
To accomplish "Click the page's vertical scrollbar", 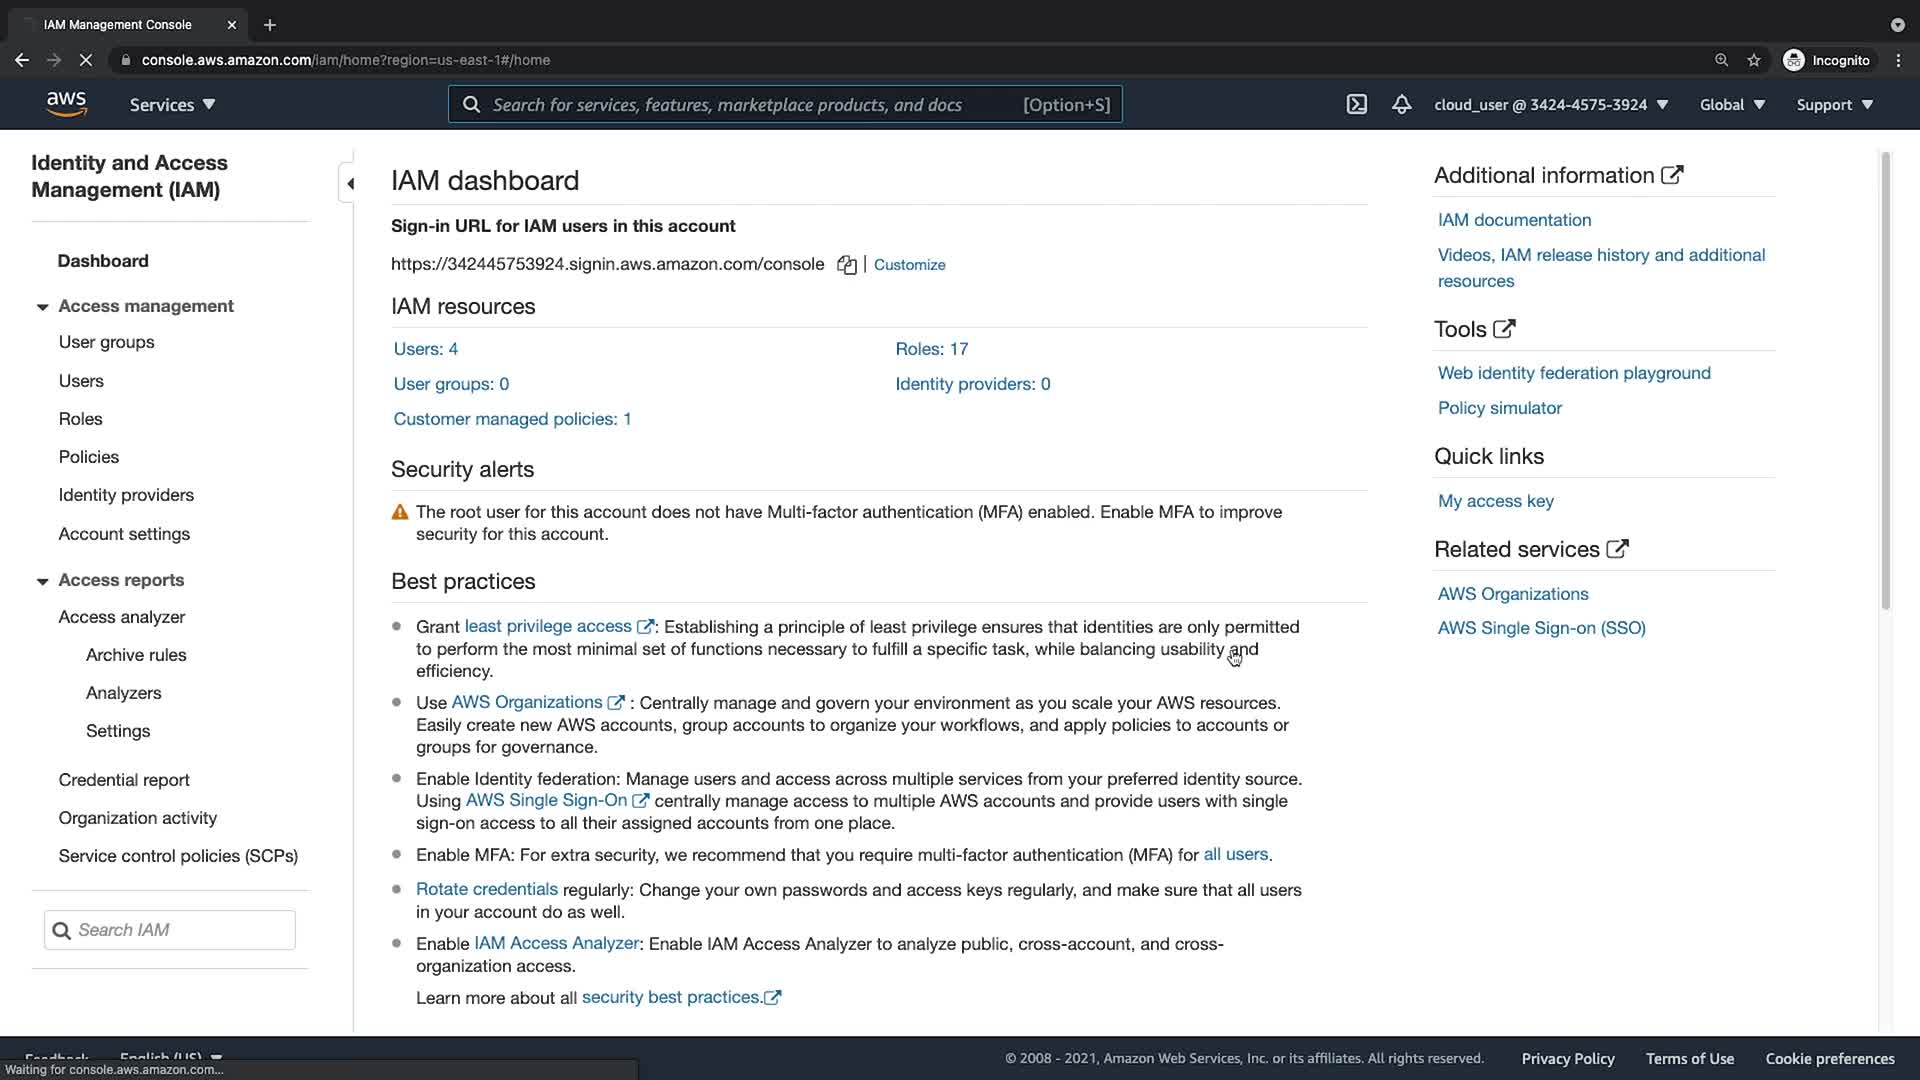I will (1885, 380).
